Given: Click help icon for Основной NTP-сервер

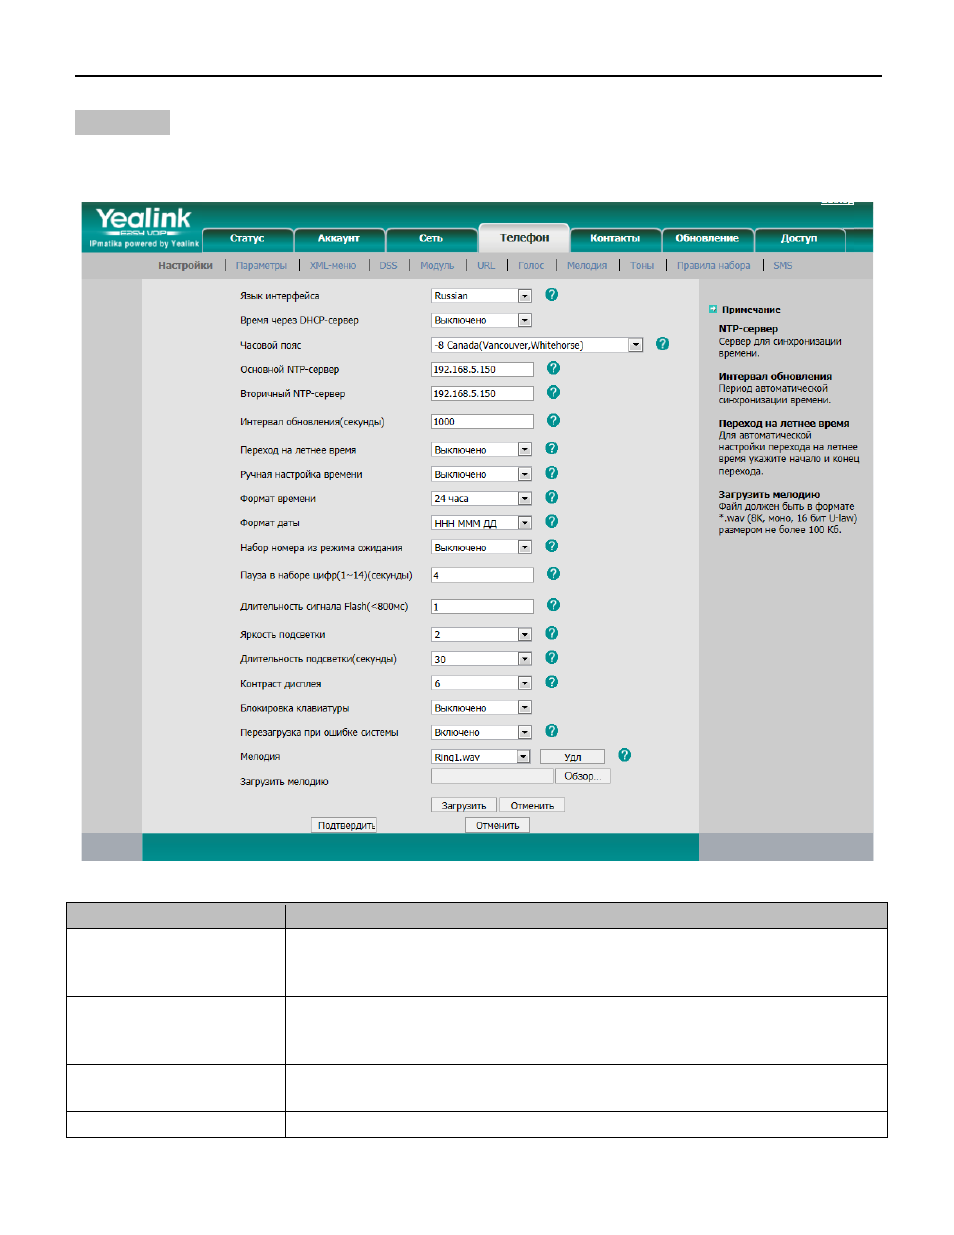Looking at the screenshot, I should (553, 369).
